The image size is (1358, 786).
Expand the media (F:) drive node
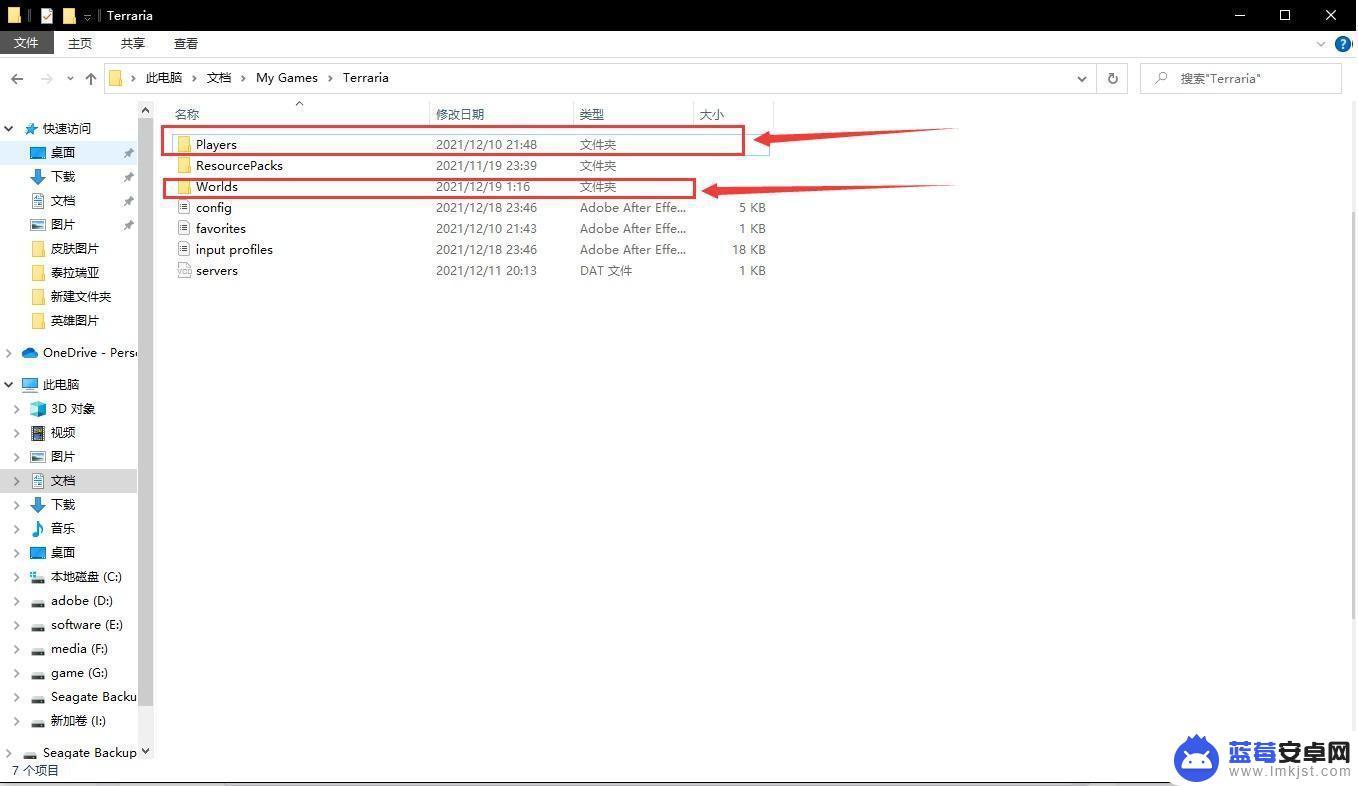tap(16, 648)
